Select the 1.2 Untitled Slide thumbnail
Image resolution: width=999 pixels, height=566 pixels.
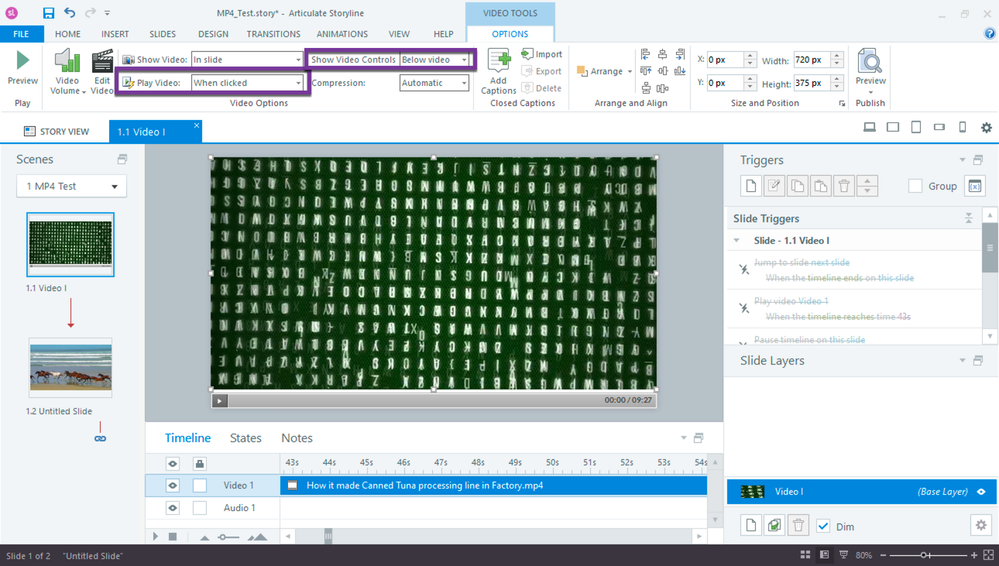tap(70, 367)
